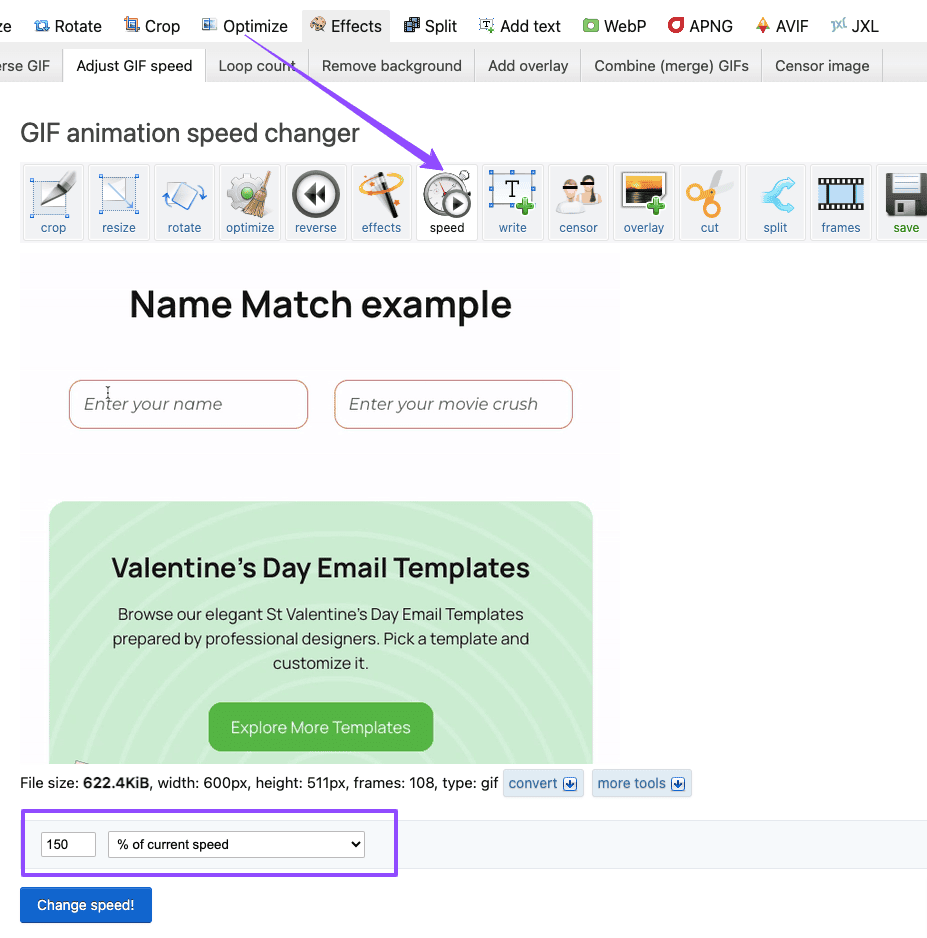Click the Change speed! button
The image size is (927, 938).
point(85,904)
